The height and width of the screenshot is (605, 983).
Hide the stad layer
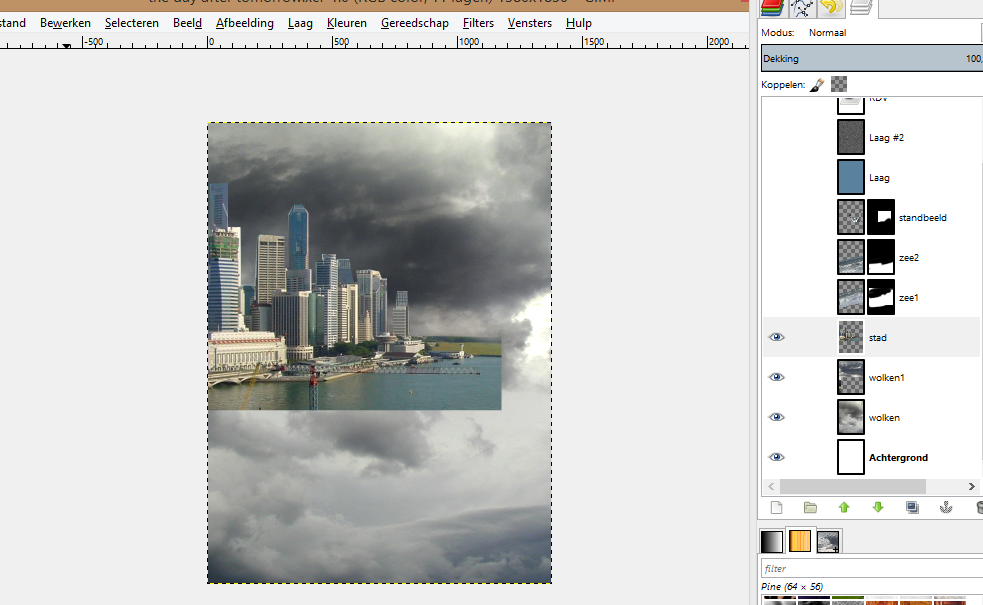pyautogui.click(x=776, y=338)
